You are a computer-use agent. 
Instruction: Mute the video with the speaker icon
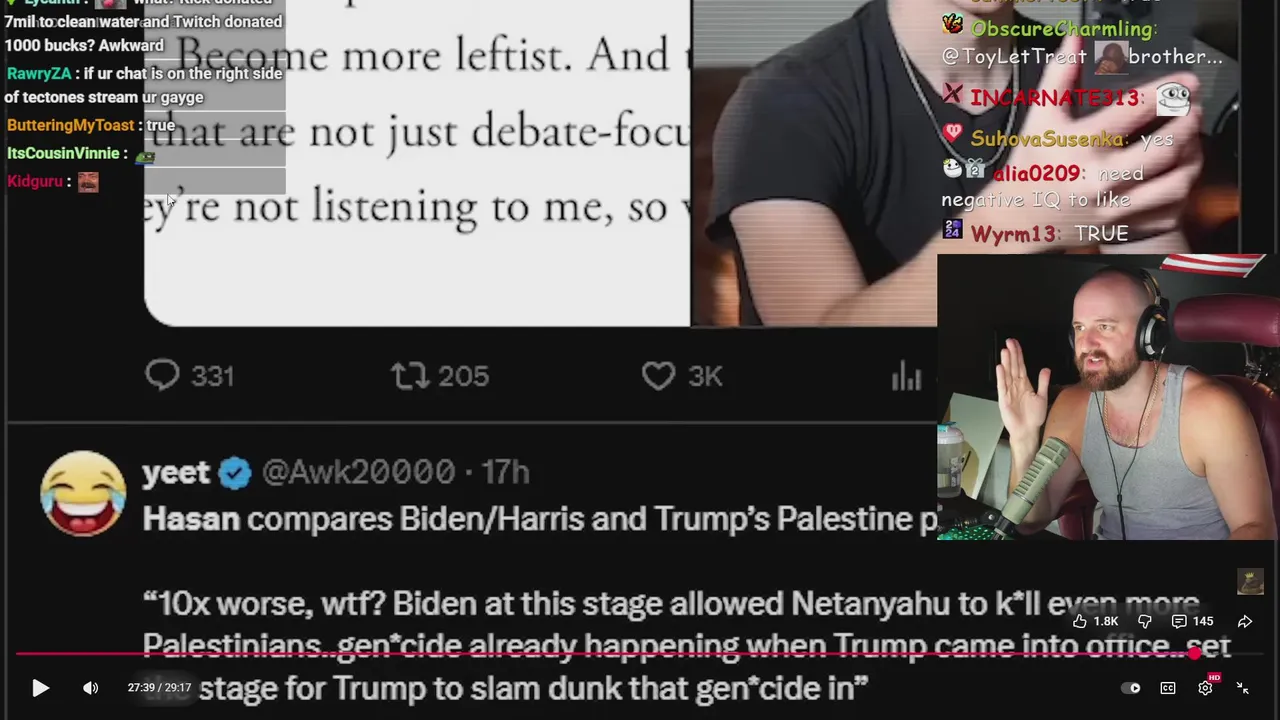click(x=91, y=688)
